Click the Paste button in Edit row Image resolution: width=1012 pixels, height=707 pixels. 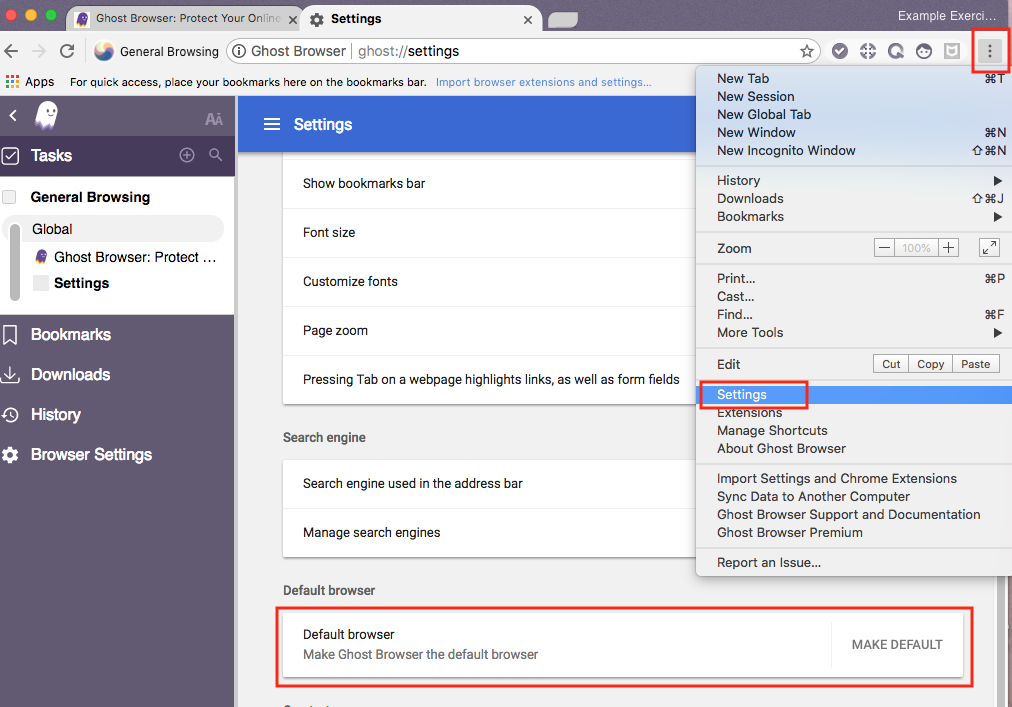click(x=975, y=364)
